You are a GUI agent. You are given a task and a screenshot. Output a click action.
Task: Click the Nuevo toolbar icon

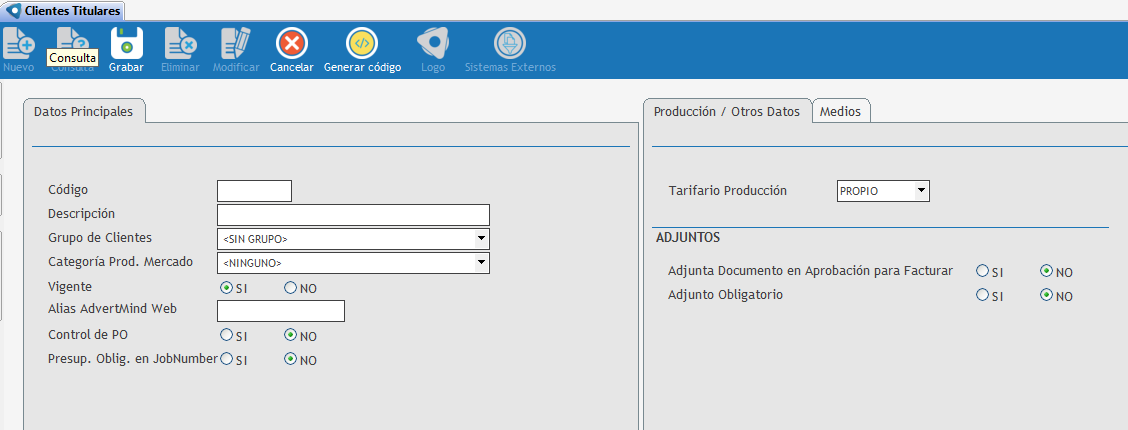[19, 44]
